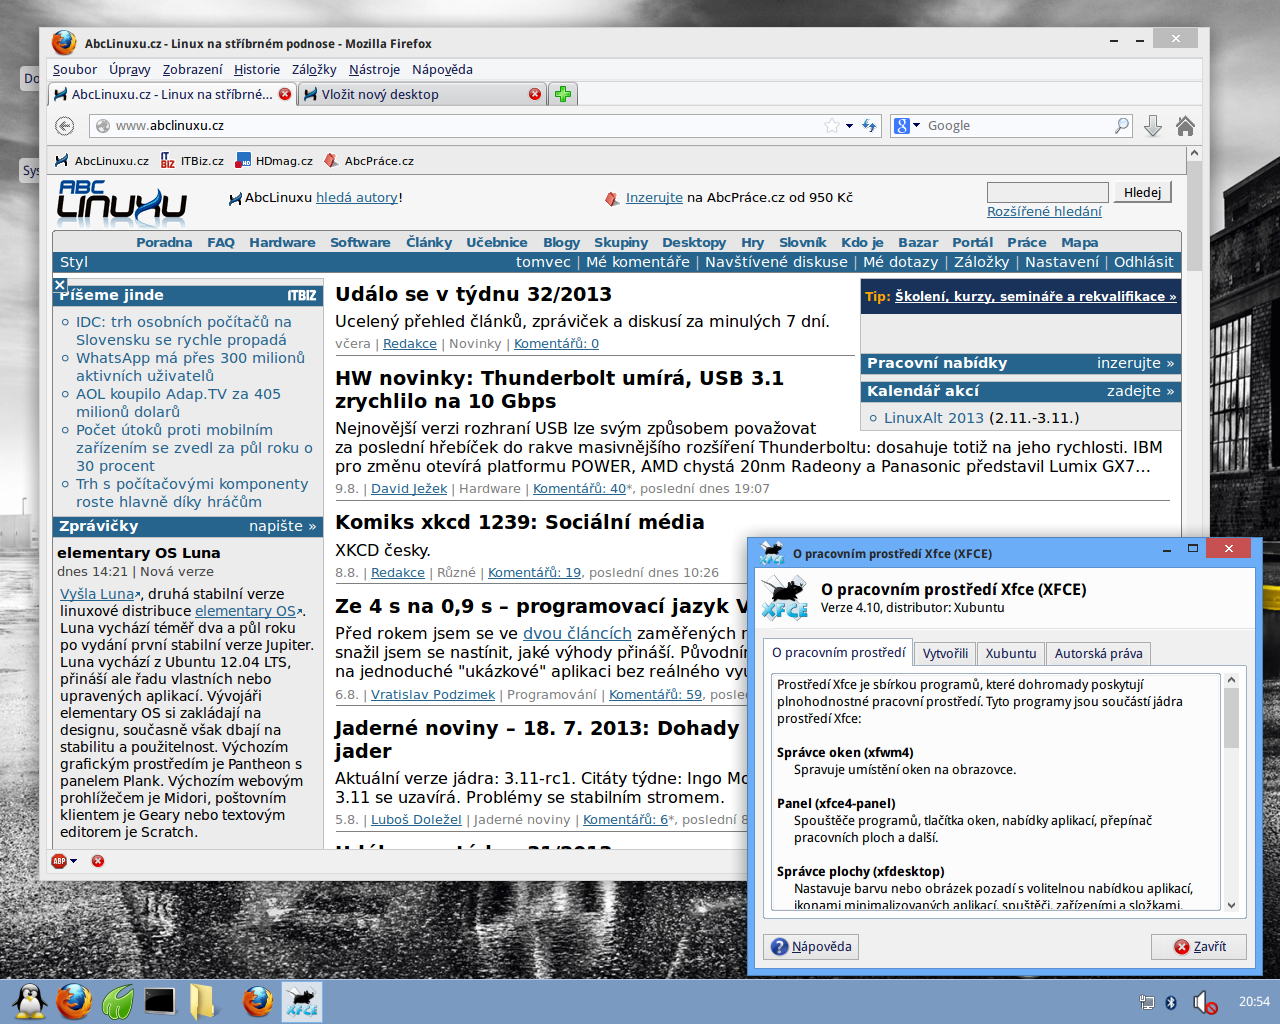Open the Xubuntu penguin menu in taskbar
The width and height of the screenshot is (1280, 1024).
30,1001
